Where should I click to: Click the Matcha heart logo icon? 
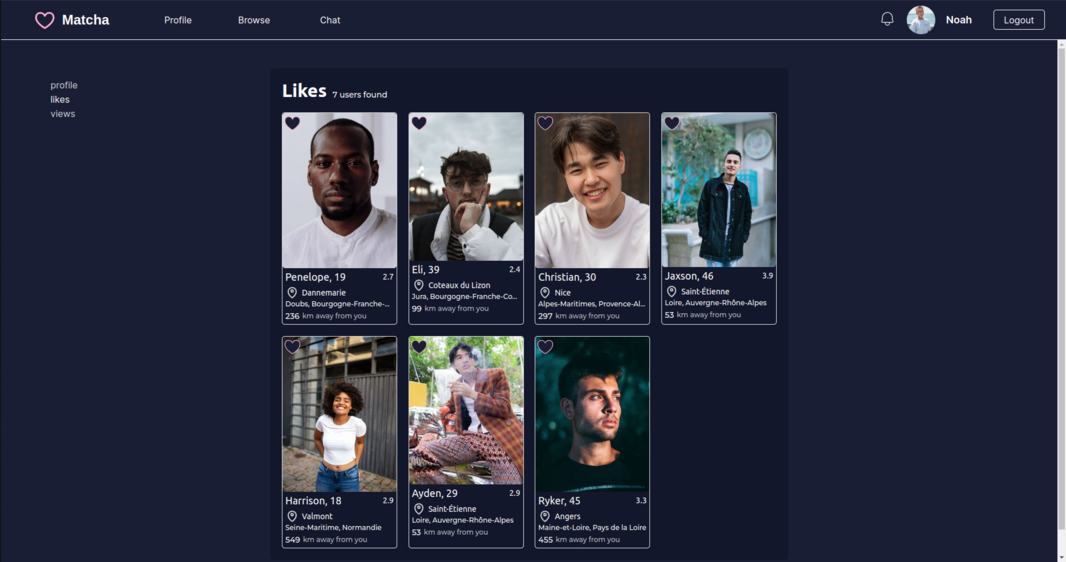click(x=44, y=20)
